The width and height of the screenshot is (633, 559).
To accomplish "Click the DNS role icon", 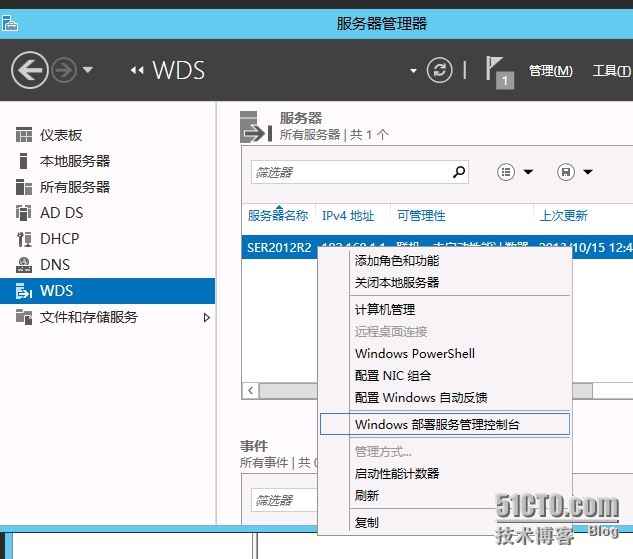I will click(x=24, y=265).
